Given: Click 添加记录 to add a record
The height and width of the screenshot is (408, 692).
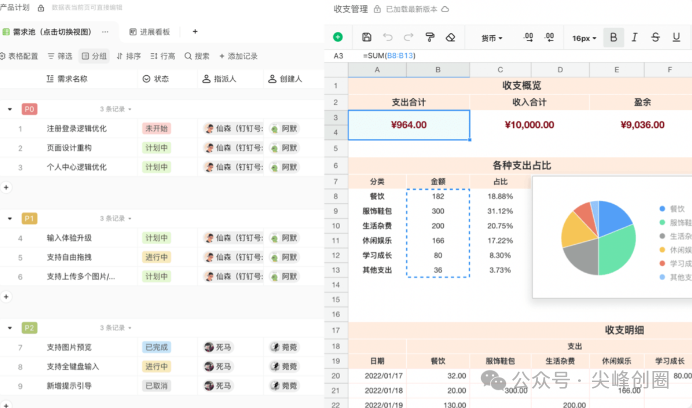Looking at the screenshot, I should click(x=238, y=56).
